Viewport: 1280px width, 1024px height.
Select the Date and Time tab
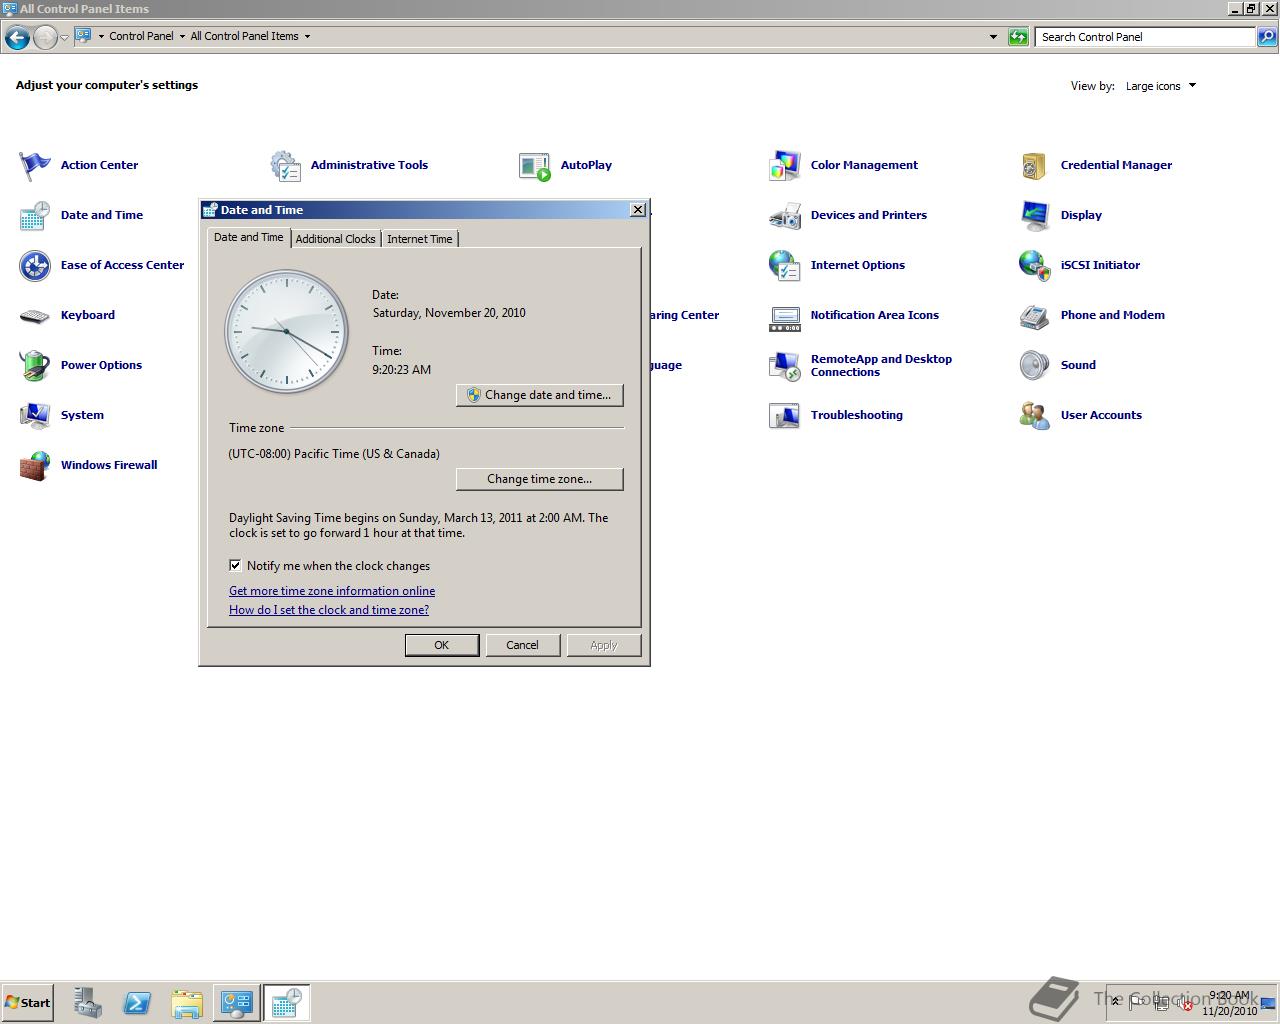pos(249,237)
